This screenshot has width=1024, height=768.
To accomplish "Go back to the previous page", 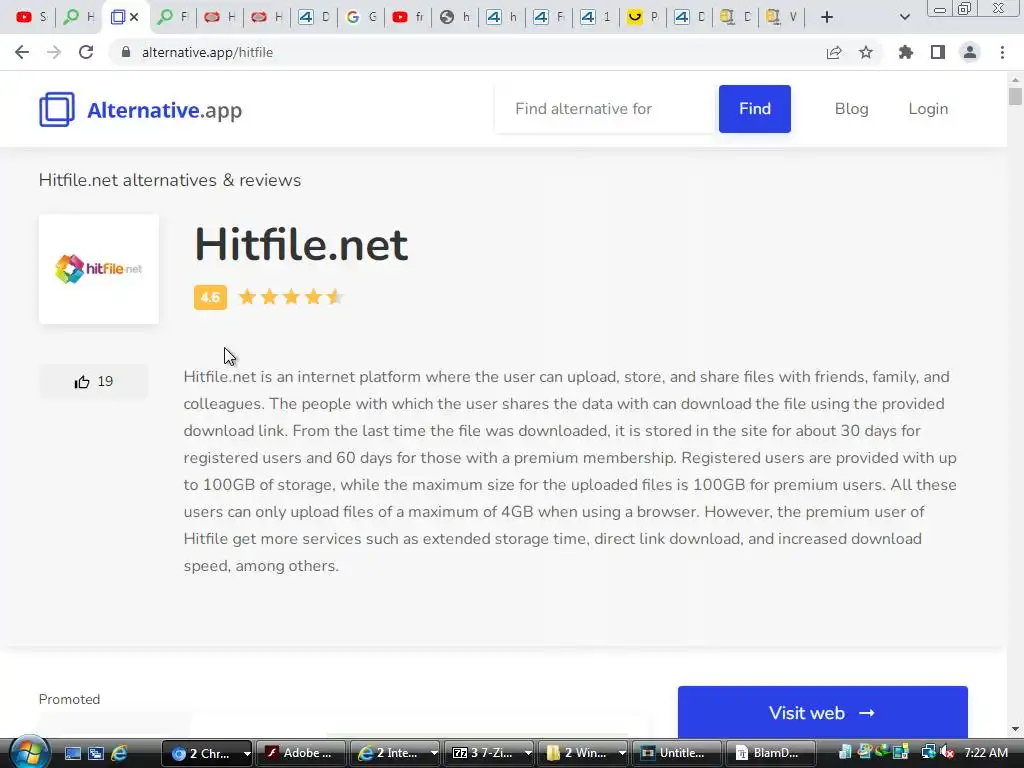I will pyautogui.click(x=22, y=52).
